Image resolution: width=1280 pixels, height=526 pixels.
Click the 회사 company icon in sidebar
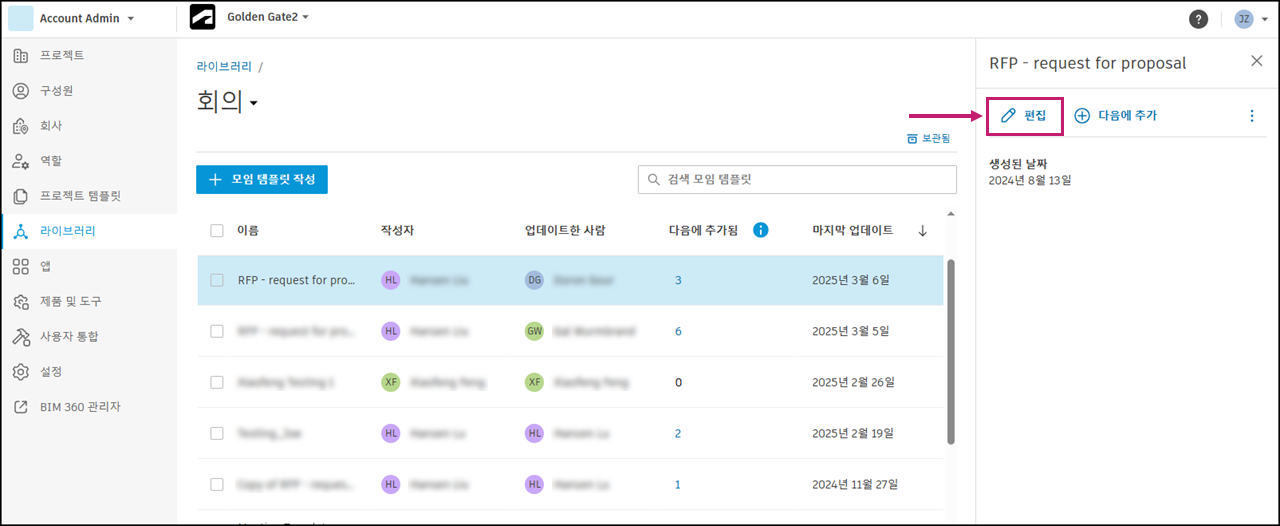coord(20,126)
